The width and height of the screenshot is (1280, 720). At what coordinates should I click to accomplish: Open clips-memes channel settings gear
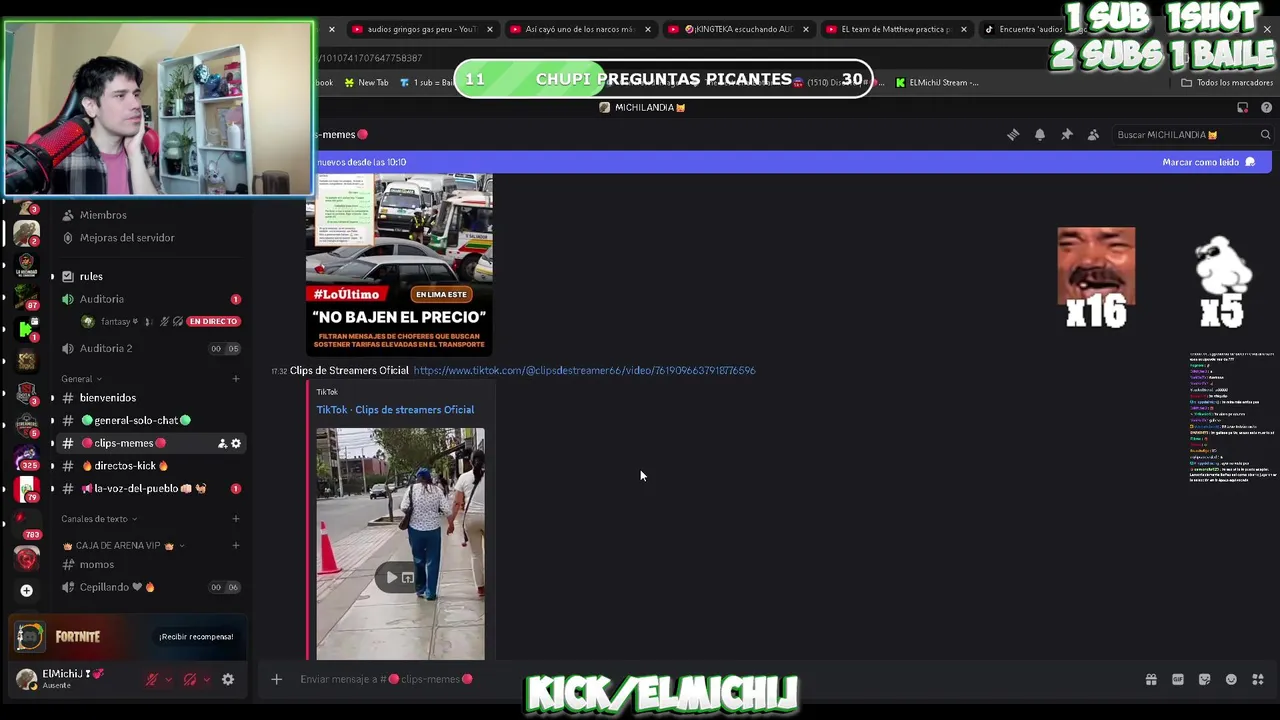coord(236,443)
